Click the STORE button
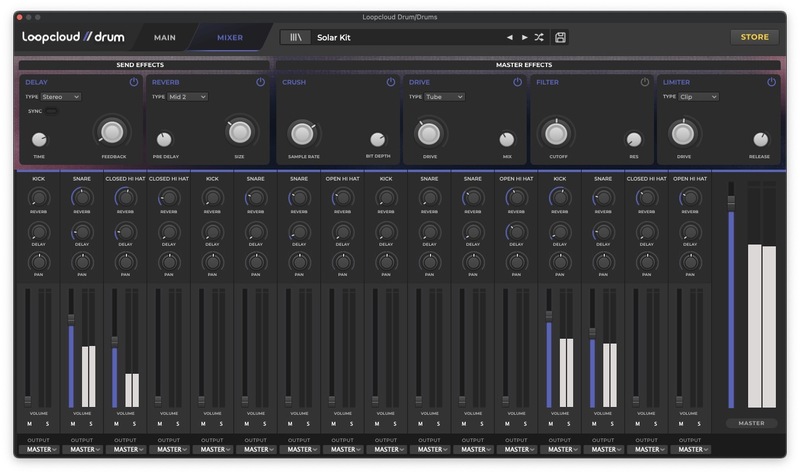Screen dimensions: 800x474 point(754,38)
